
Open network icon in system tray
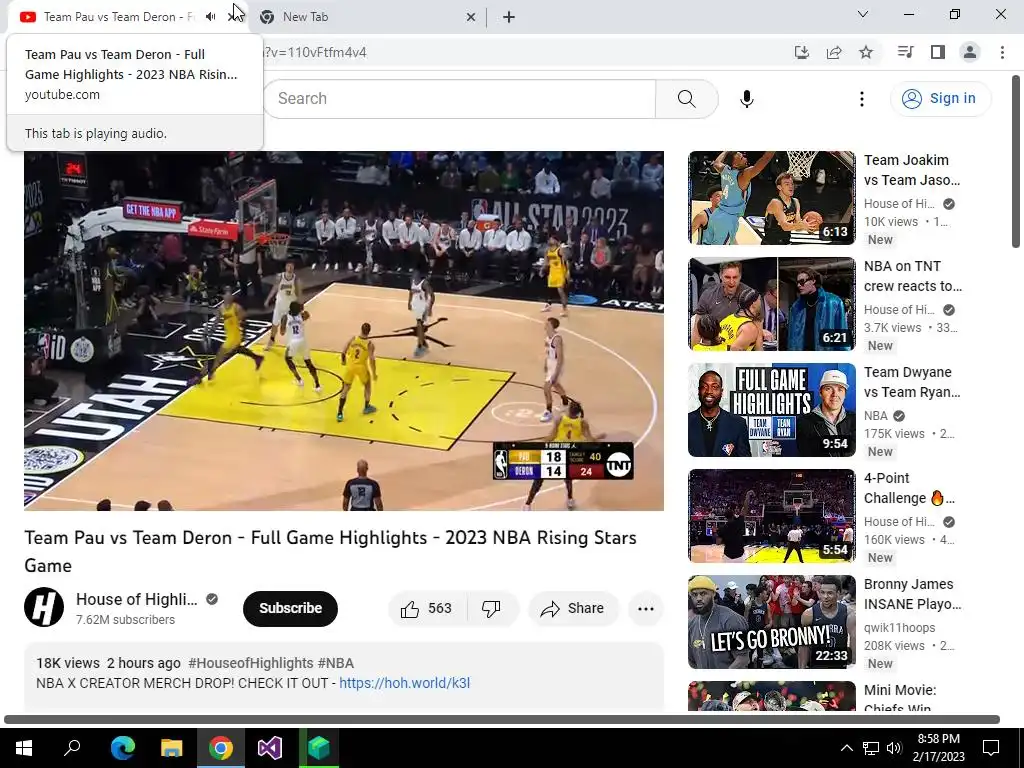coord(871,748)
